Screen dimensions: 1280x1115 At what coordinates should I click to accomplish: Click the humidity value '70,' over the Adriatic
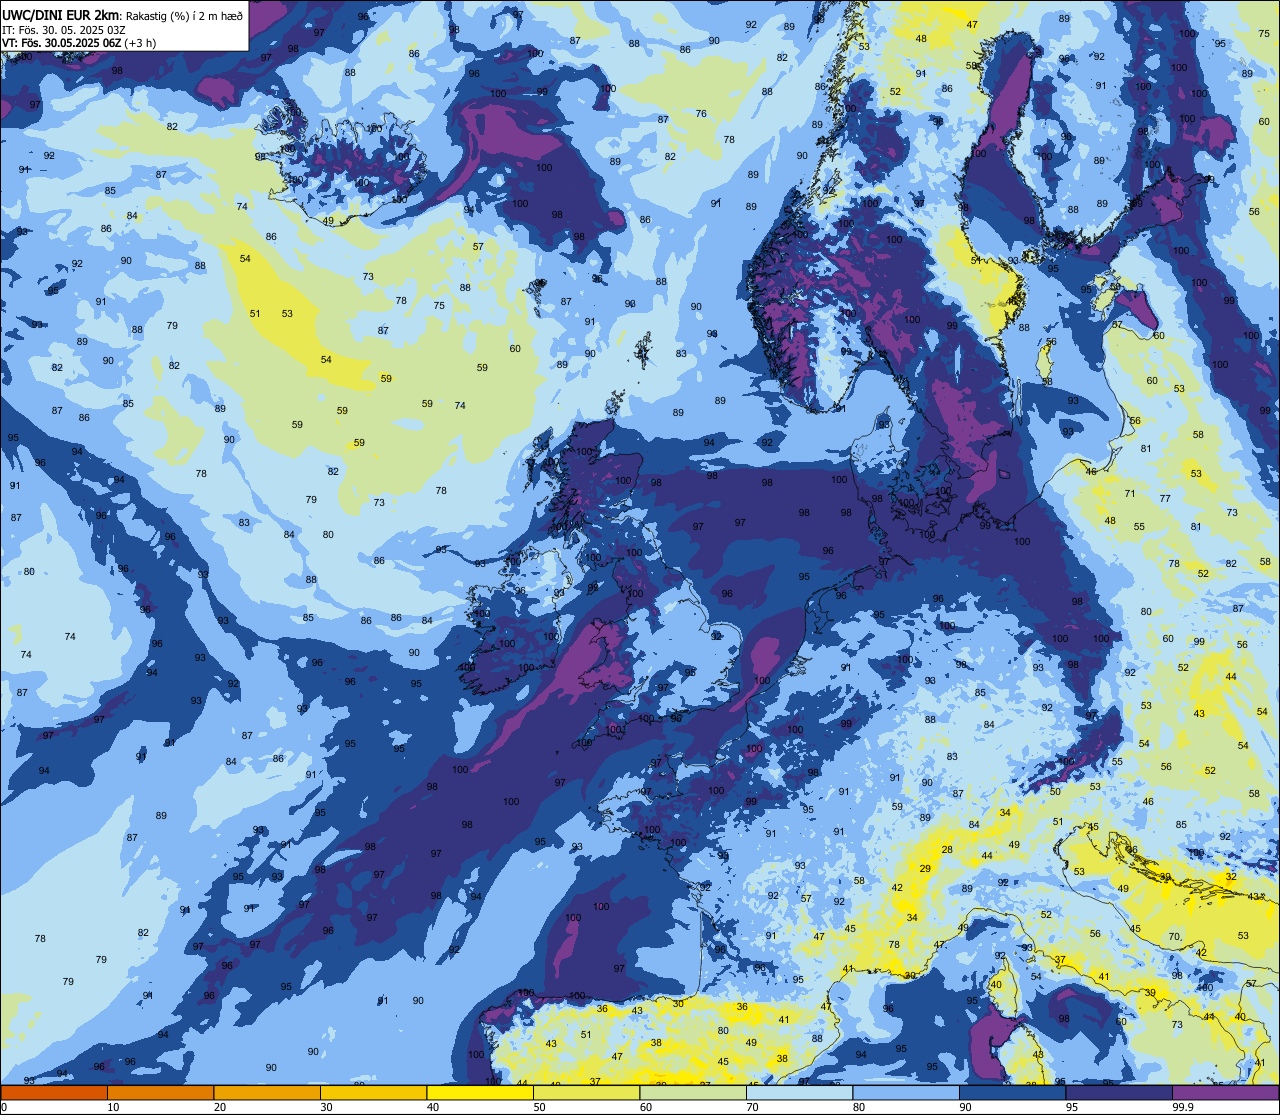pos(1177,936)
